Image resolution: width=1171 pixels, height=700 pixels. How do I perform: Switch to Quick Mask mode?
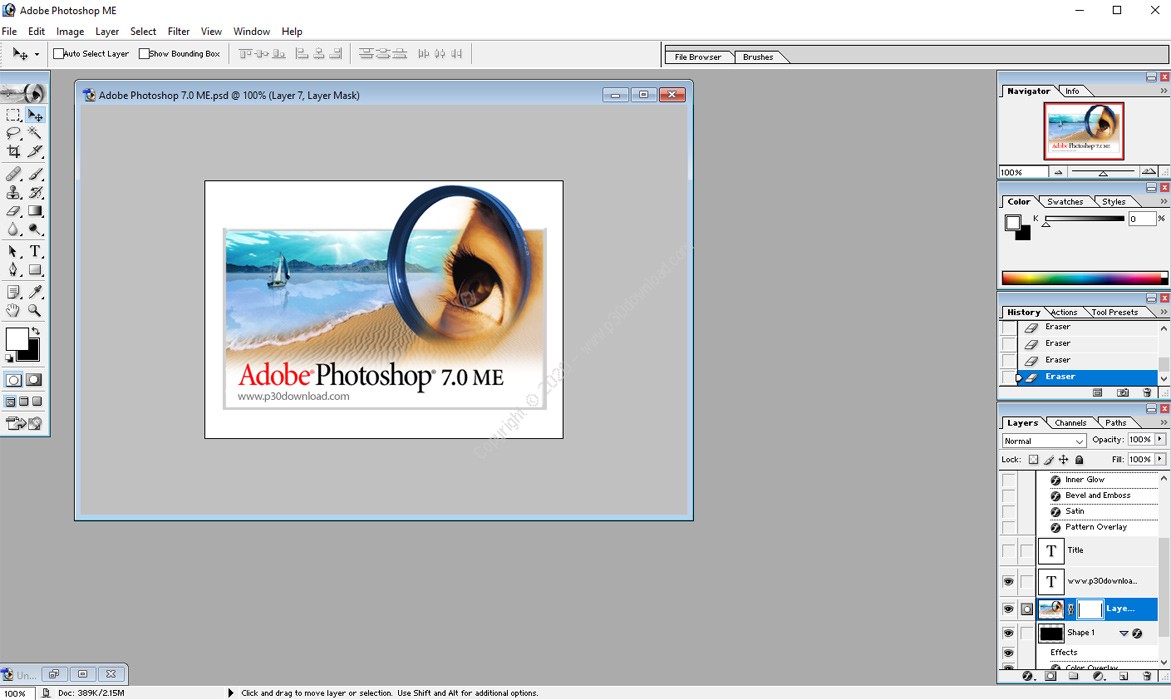(34, 380)
